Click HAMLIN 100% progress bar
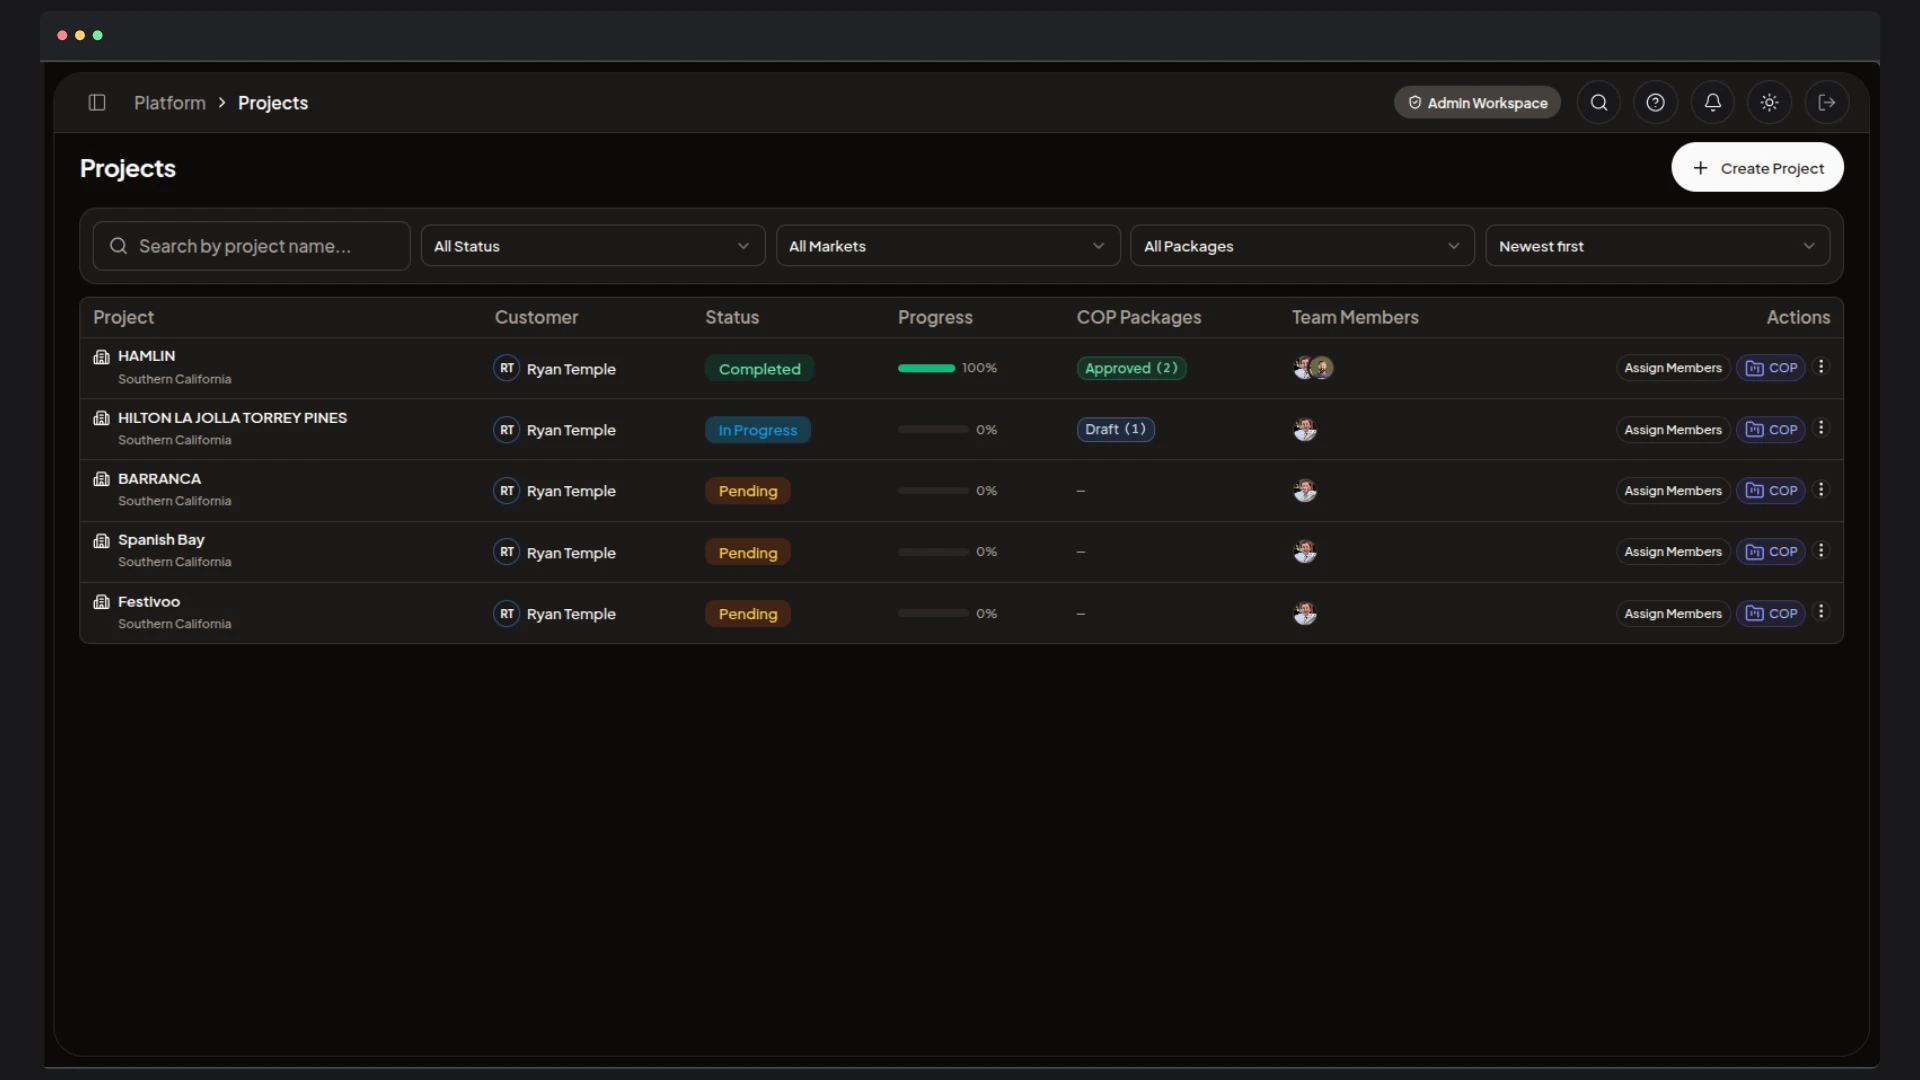Screen dimensions: 1920x1080 pyautogui.click(x=926, y=368)
